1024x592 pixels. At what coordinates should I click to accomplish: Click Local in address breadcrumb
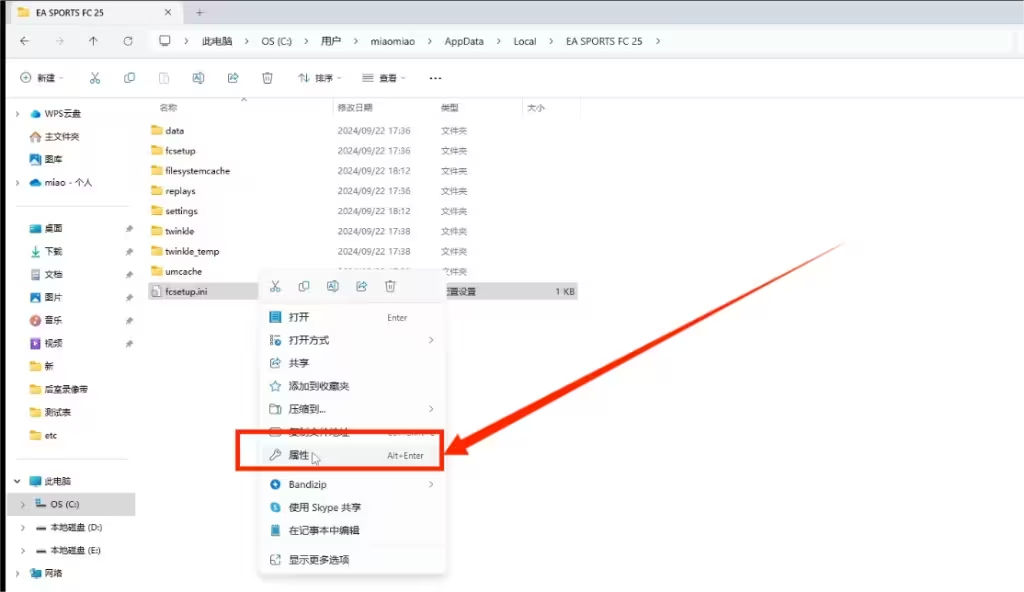pos(524,41)
